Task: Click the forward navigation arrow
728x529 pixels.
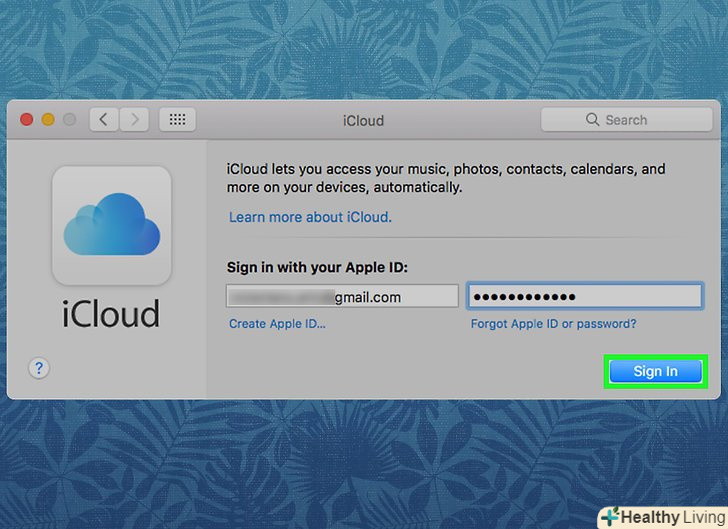Action: pyautogui.click(x=134, y=120)
